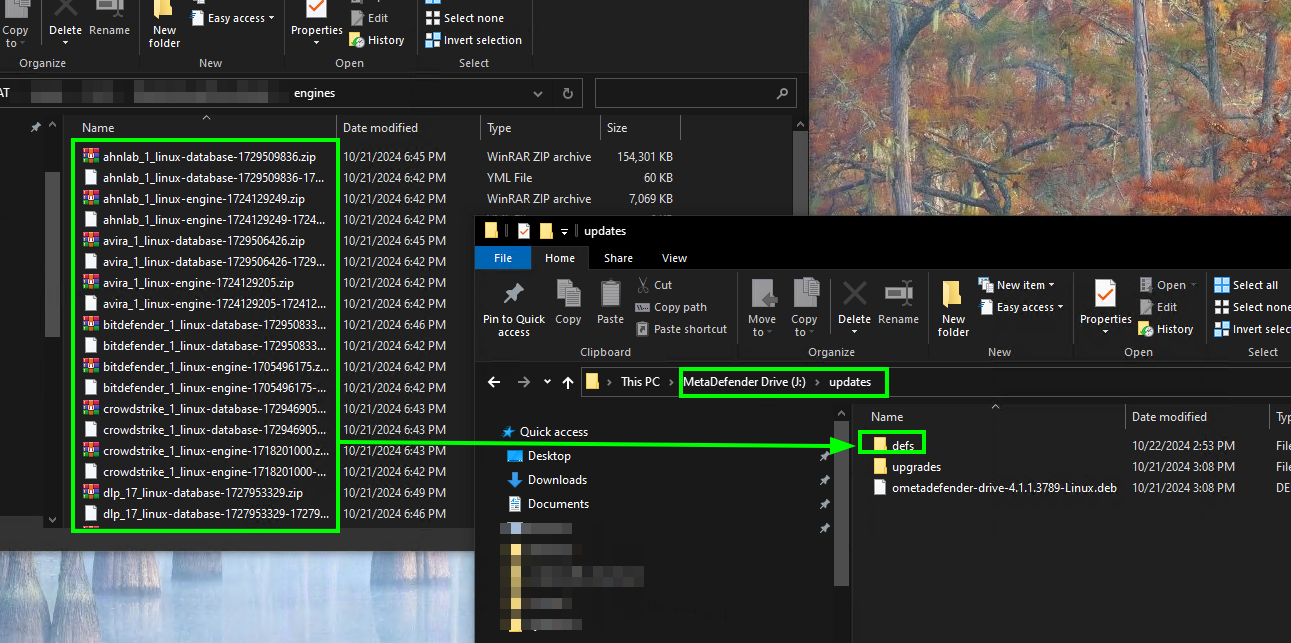Expand engines address bar history dropdown
This screenshot has height=643, width=1291.
tap(538, 94)
